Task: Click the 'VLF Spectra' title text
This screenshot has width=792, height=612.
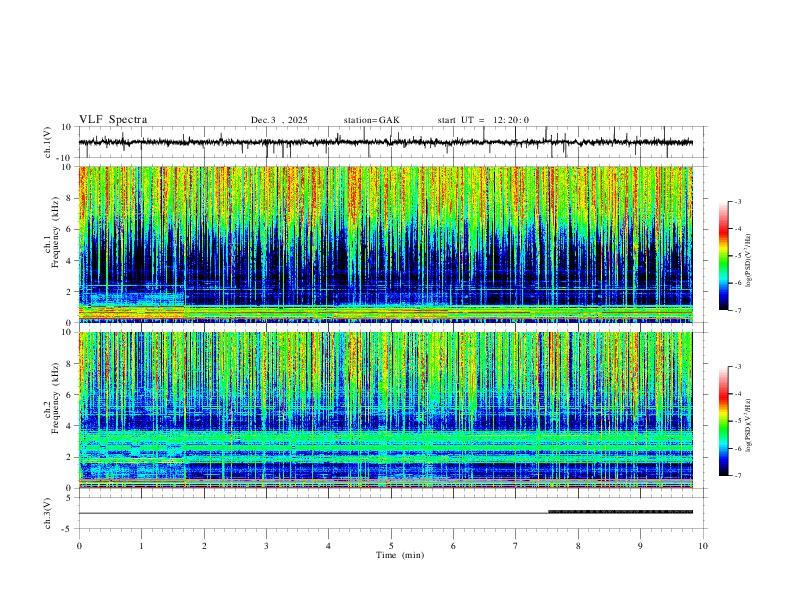Action: pyautogui.click(x=113, y=120)
